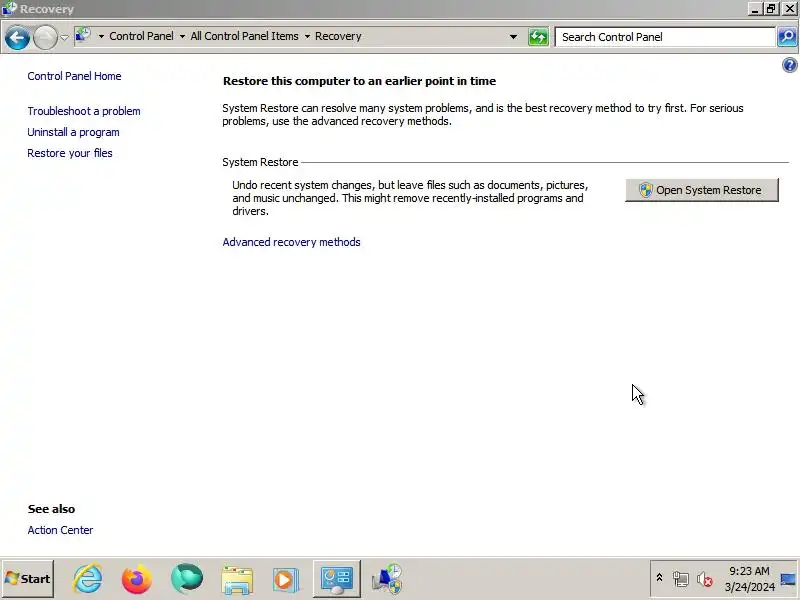Click the Recovery title bar icon
The height and width of the screenshot is (600, 800).
pos(9,9)
